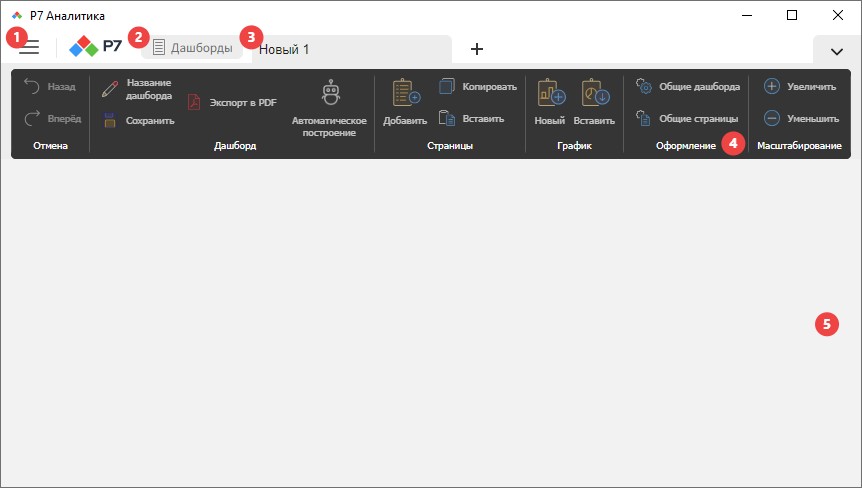Viewport: 862px width, 488px height.
Task: Select the Новый 1 tab
Action: (x=352, y=49)
